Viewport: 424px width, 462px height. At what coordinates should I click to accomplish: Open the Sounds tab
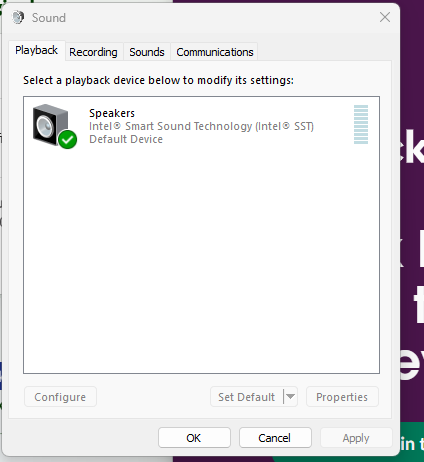[x=147, y=52]
